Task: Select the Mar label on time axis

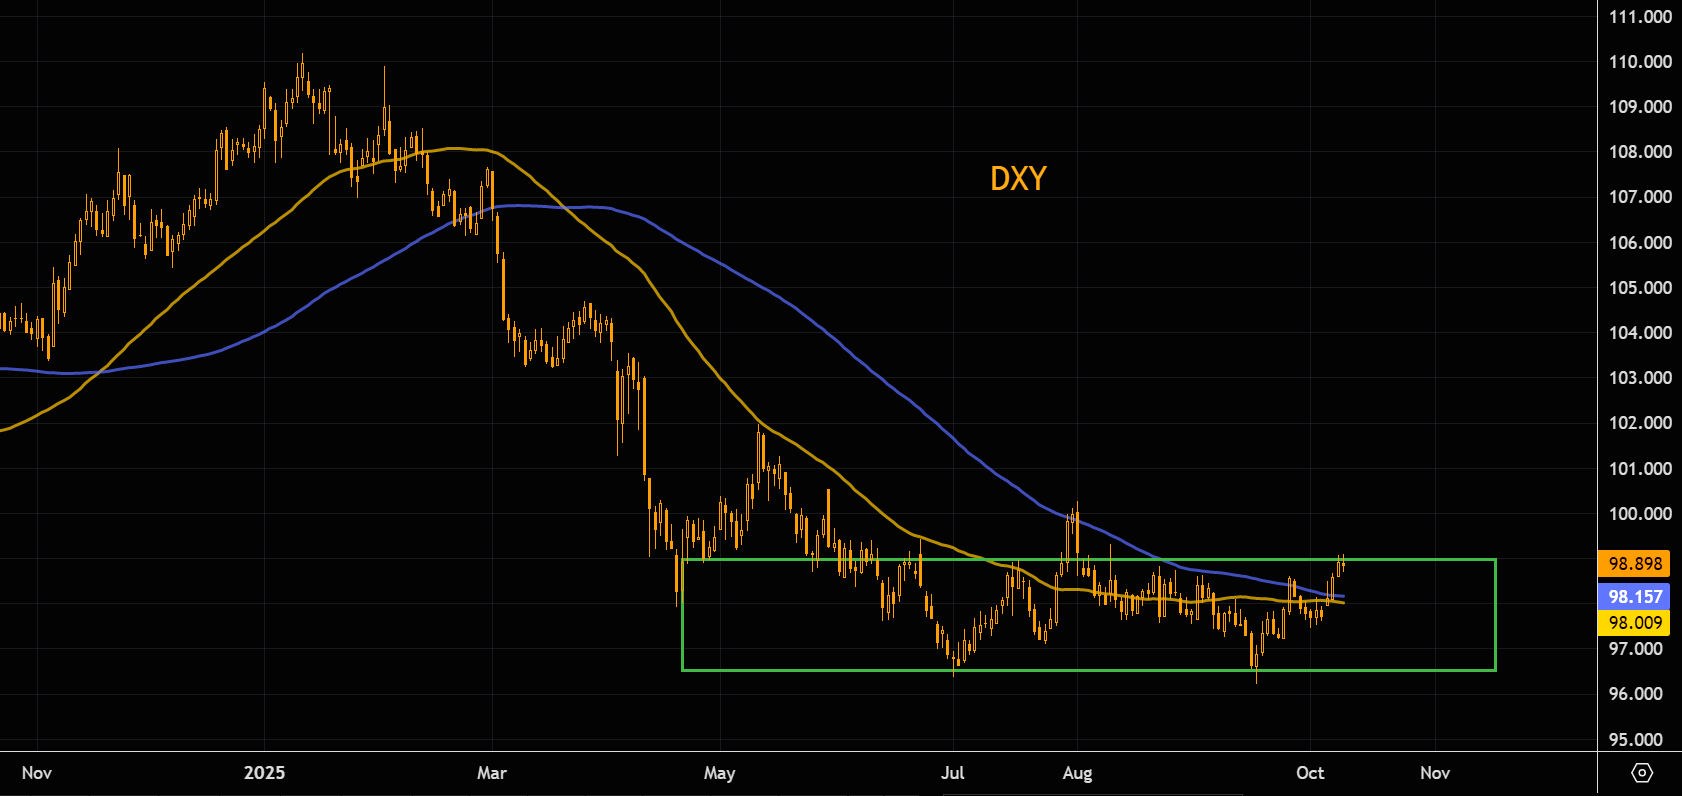Action: click(492, 773)
